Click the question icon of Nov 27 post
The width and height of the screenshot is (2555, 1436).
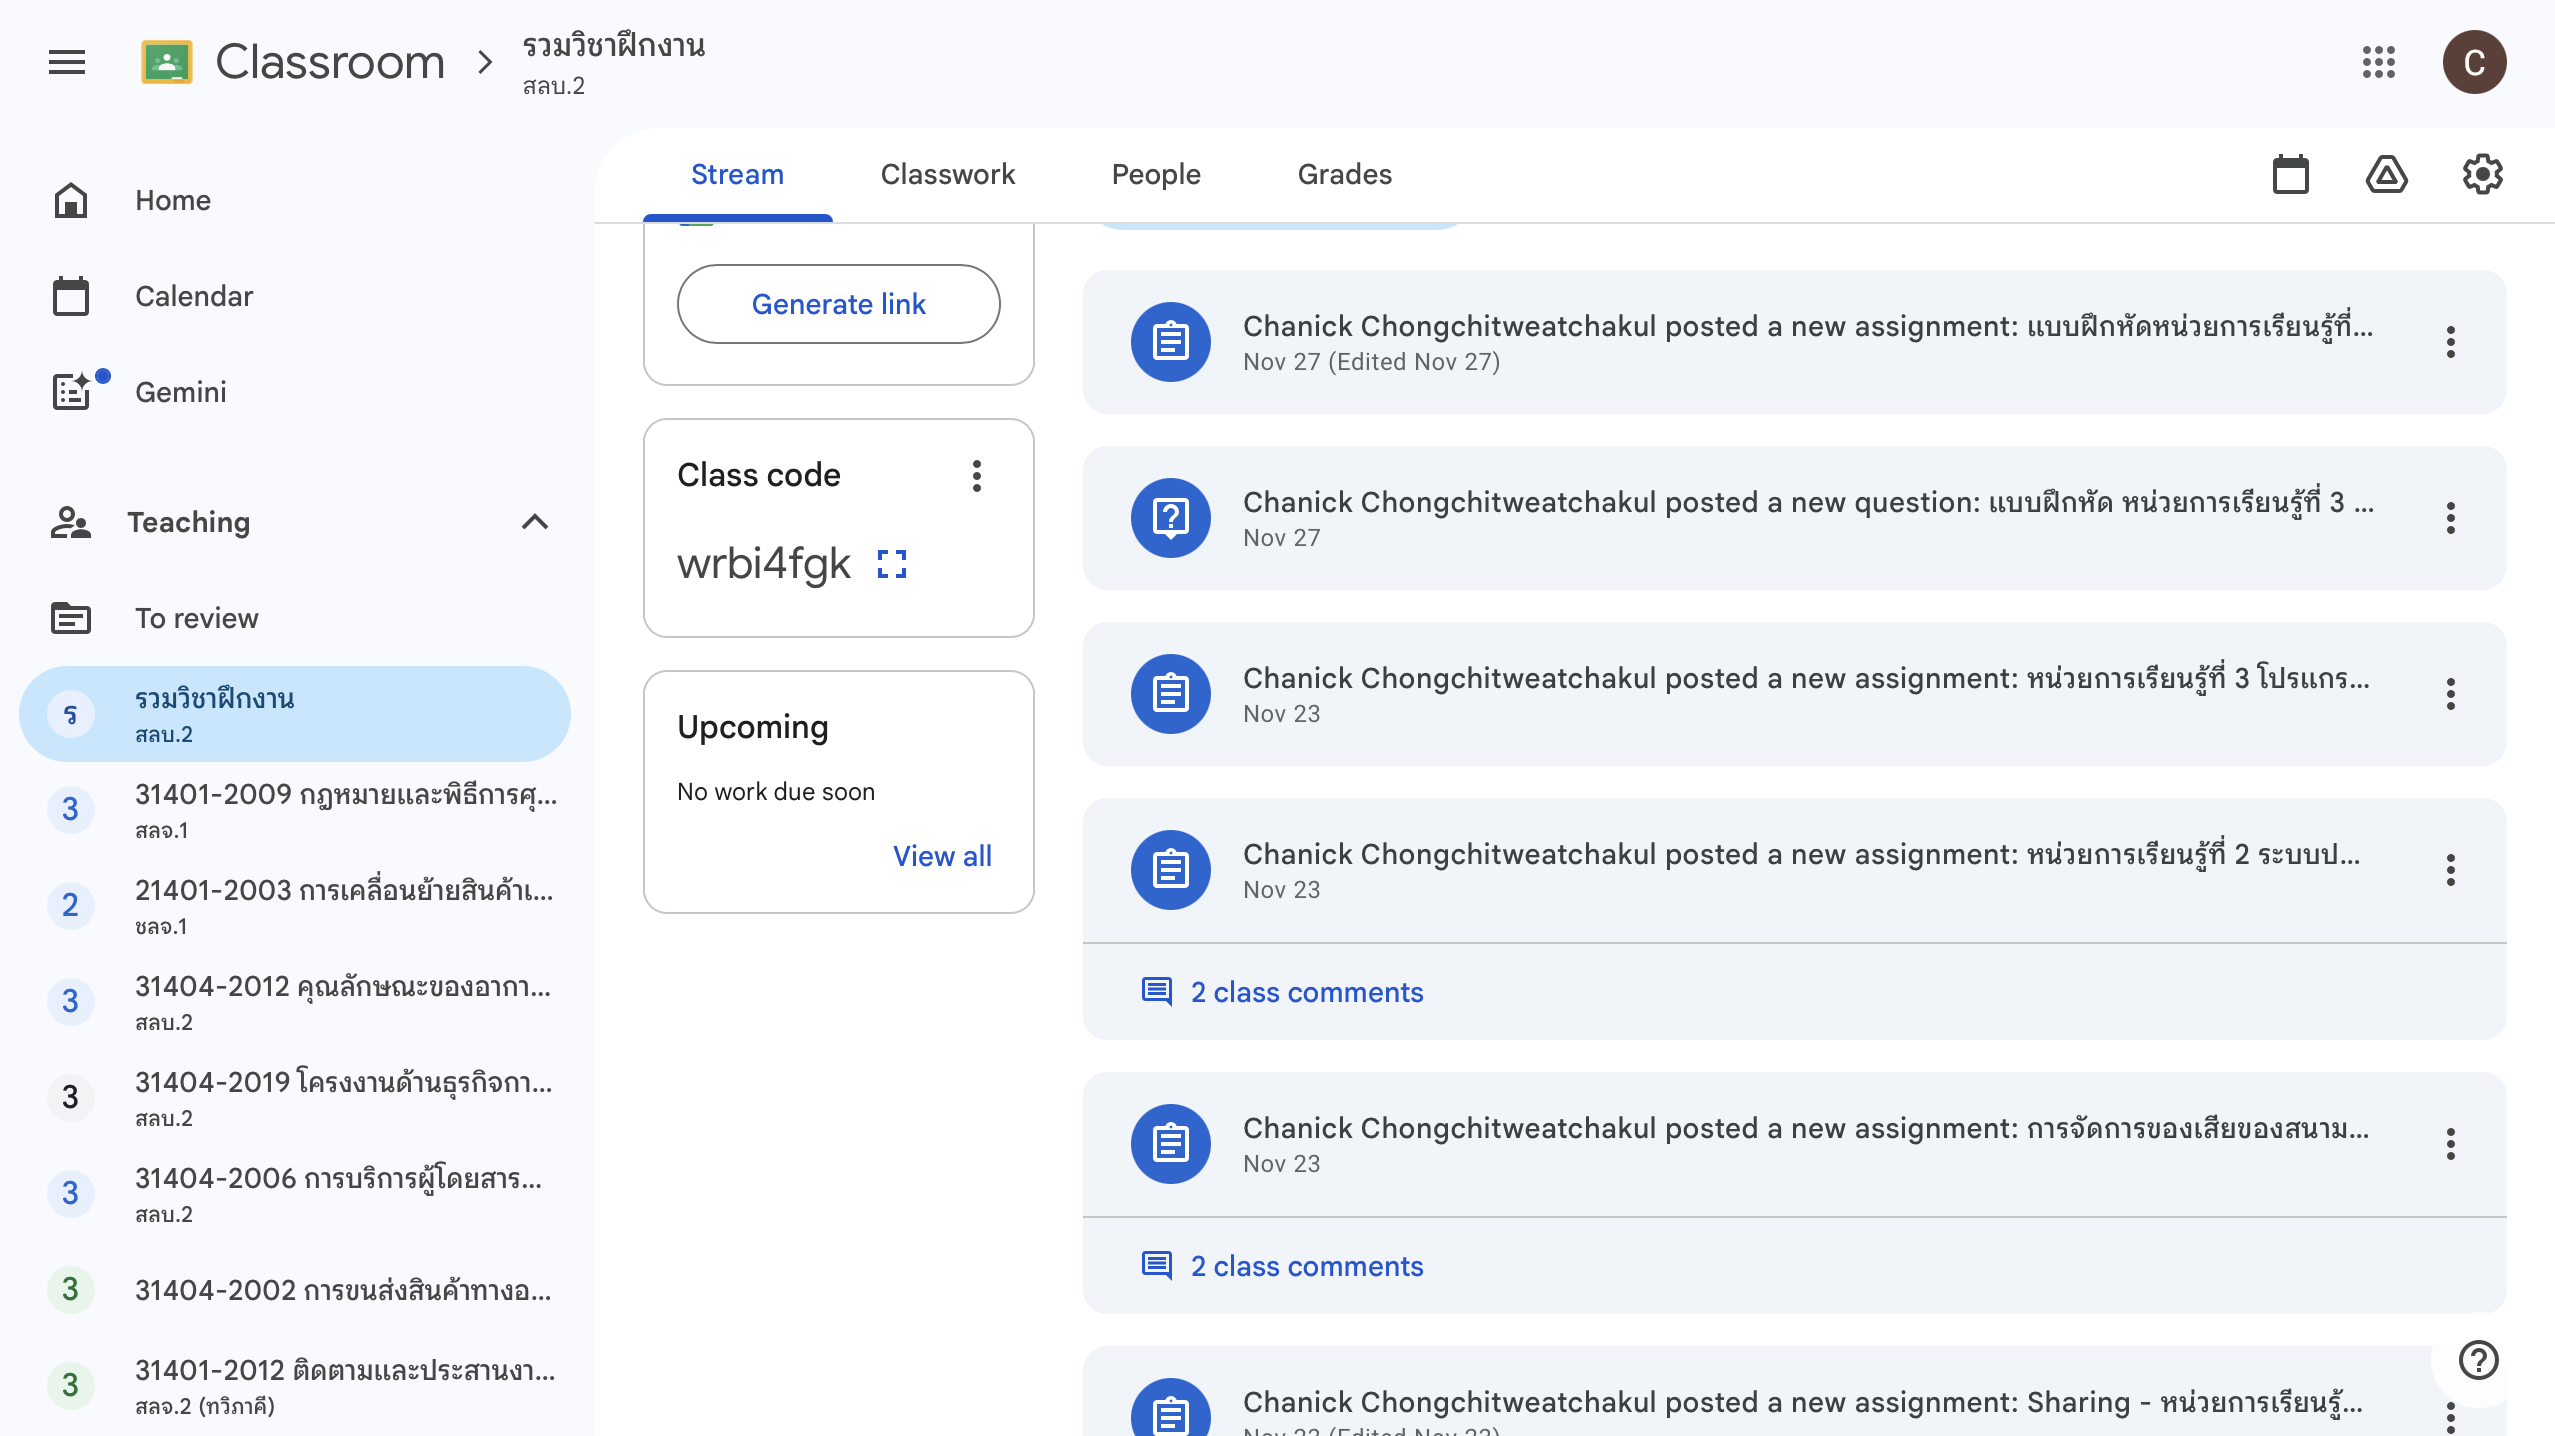point(1170,518)
